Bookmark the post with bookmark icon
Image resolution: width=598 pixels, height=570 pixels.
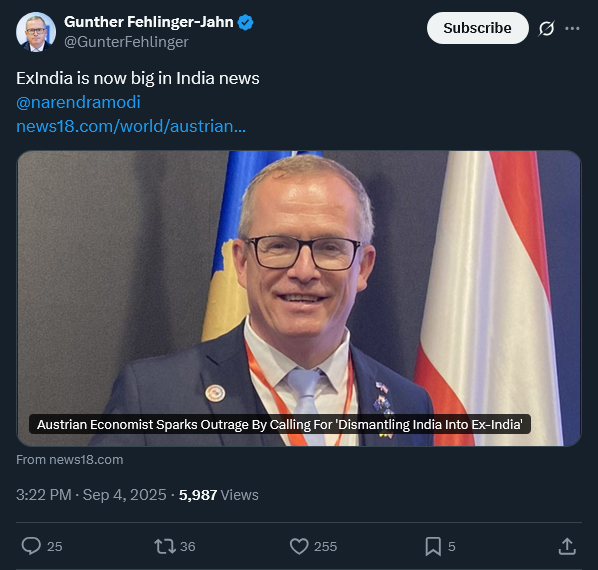(433, 546)
